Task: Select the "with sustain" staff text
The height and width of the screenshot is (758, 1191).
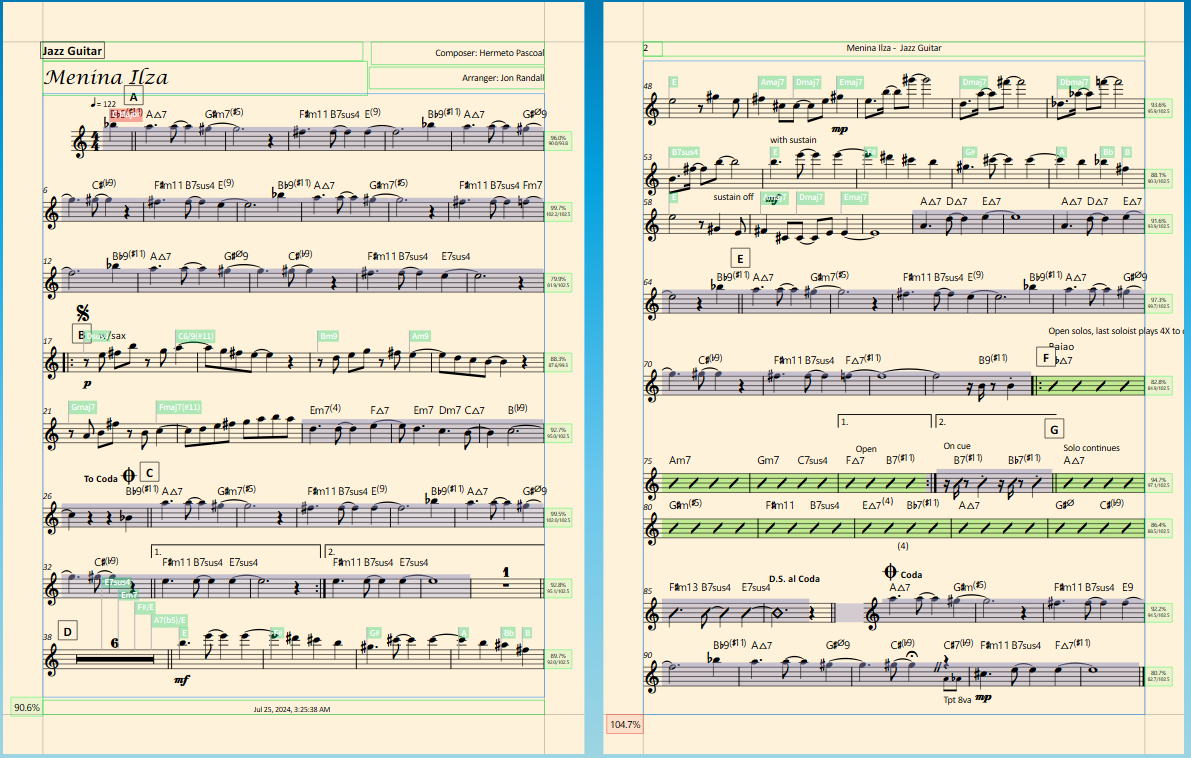Action: click(x=793, y=140)
